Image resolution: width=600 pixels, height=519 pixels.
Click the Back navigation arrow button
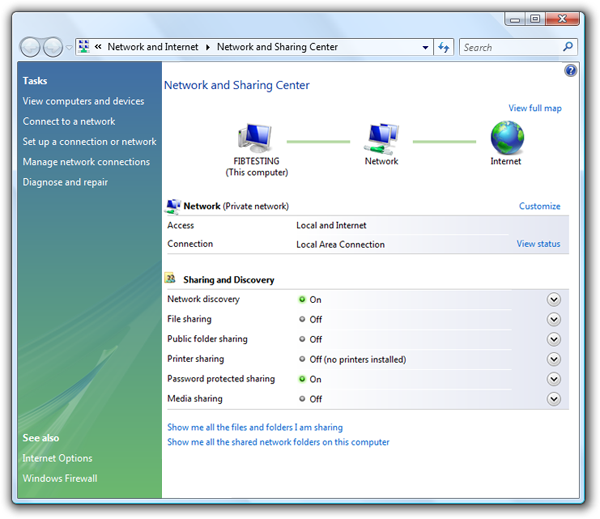30,47
